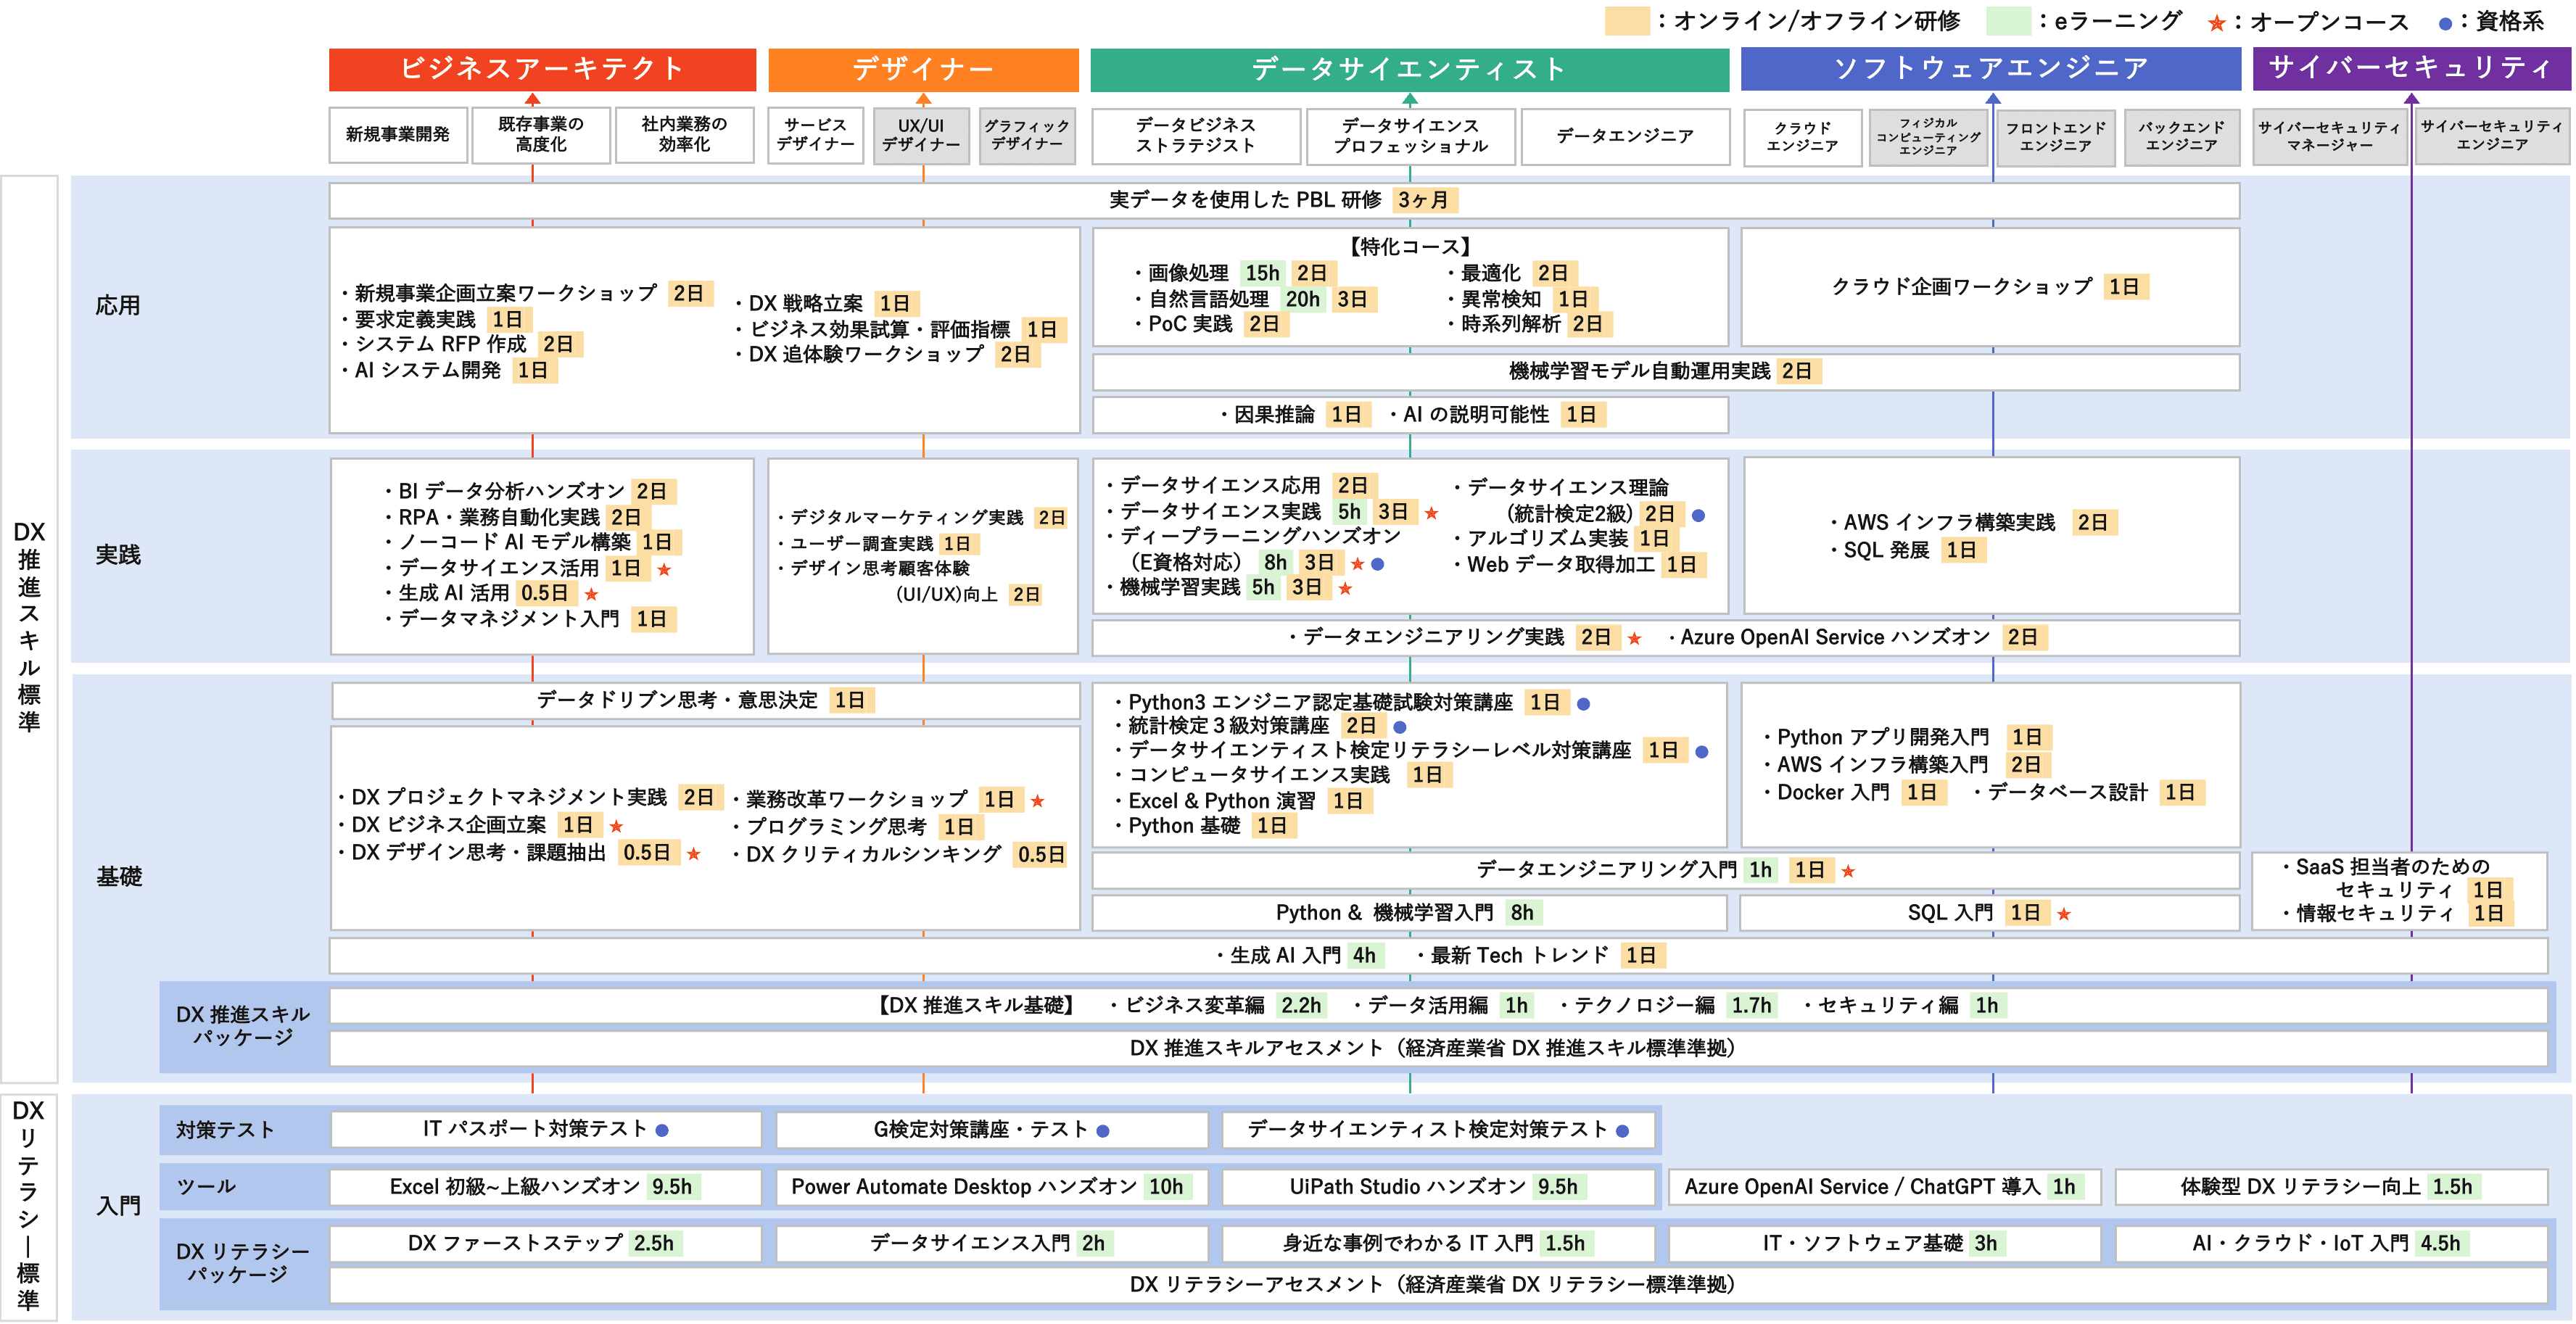
Task: Click the star beside データエンジニアリング実践
Action: pyautogui.click(x=1634, y=638)
